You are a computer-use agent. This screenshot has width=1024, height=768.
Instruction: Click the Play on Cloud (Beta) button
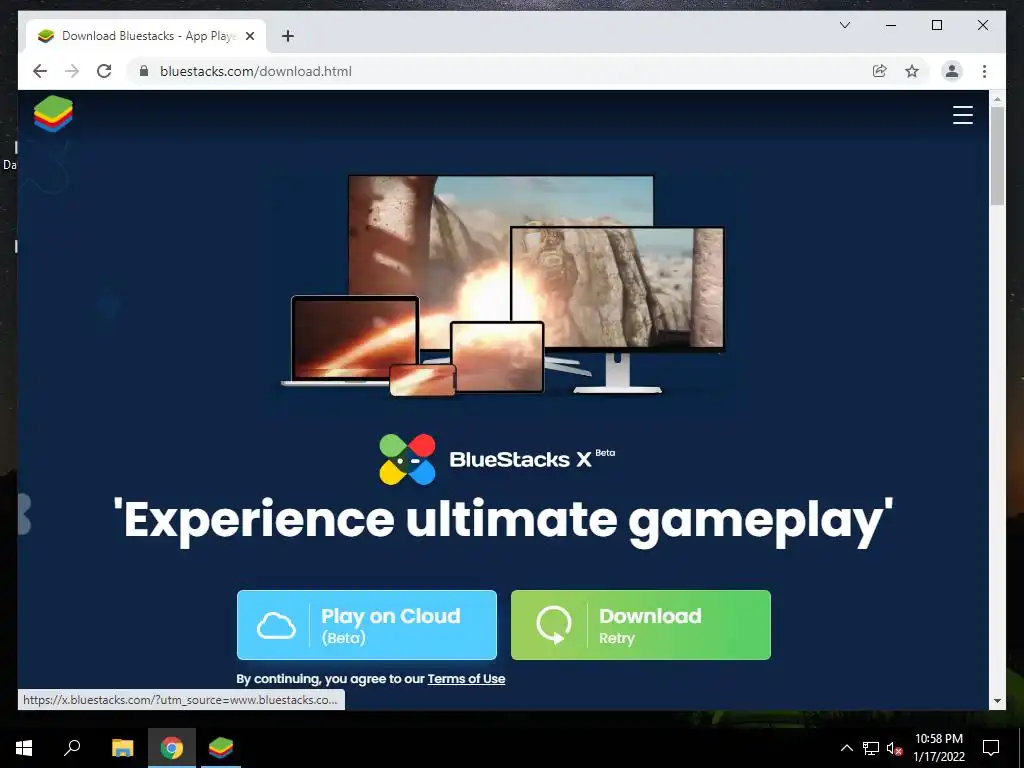367,625
